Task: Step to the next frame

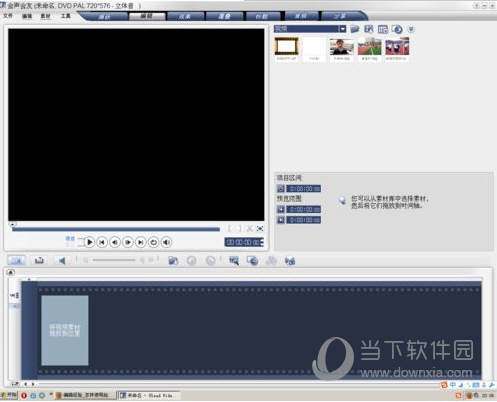Action: [128, 242]
